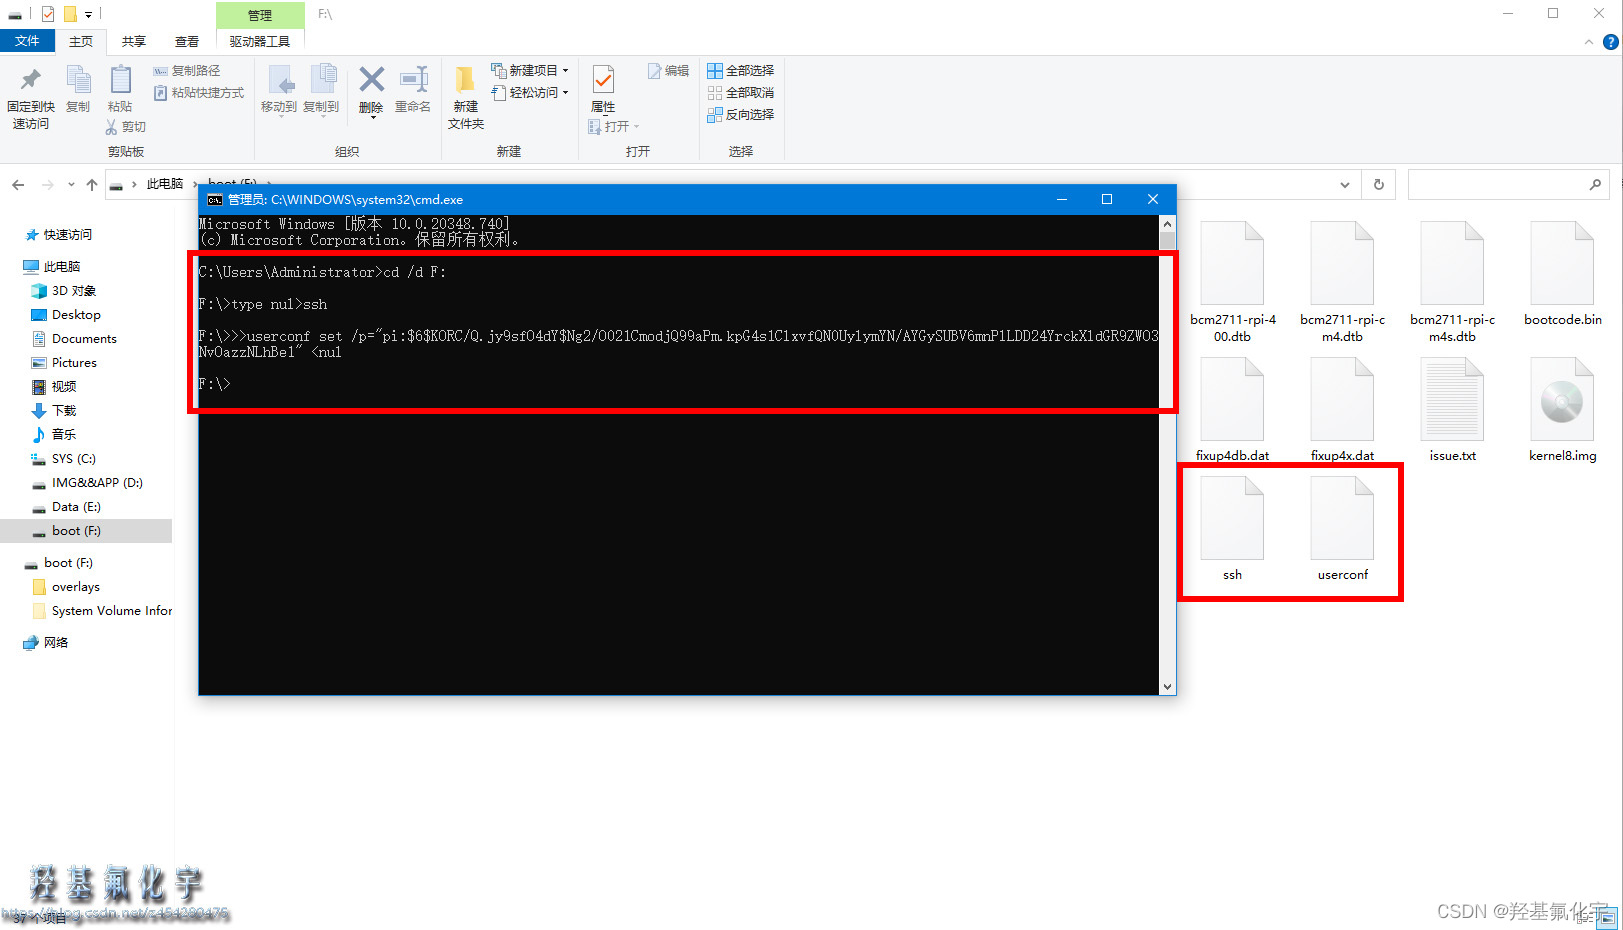
Task: Switch to the Home (主页) tab
Action: [81, 41]
